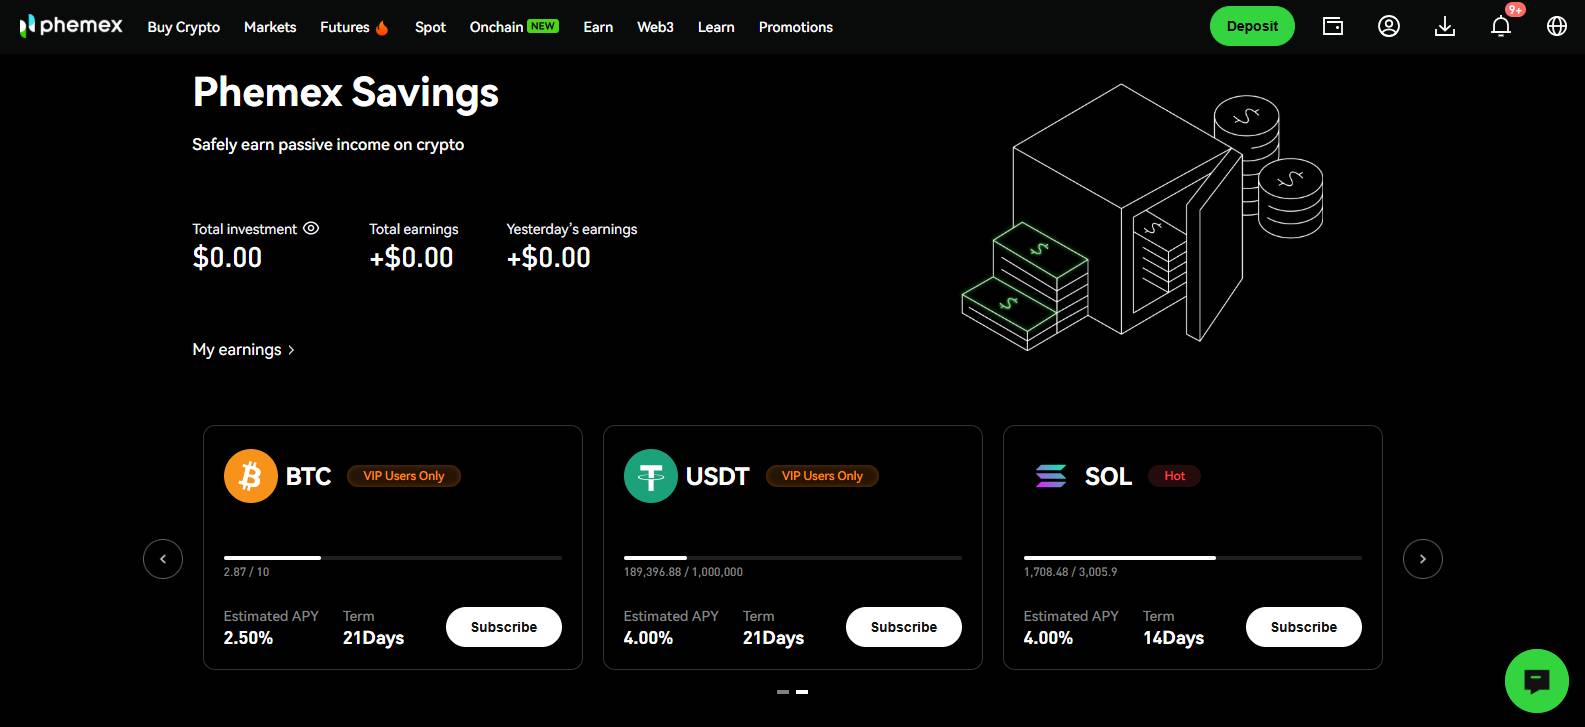Open Spot menu
This screenshot has width=1585, height=727.
click(430, 27)
